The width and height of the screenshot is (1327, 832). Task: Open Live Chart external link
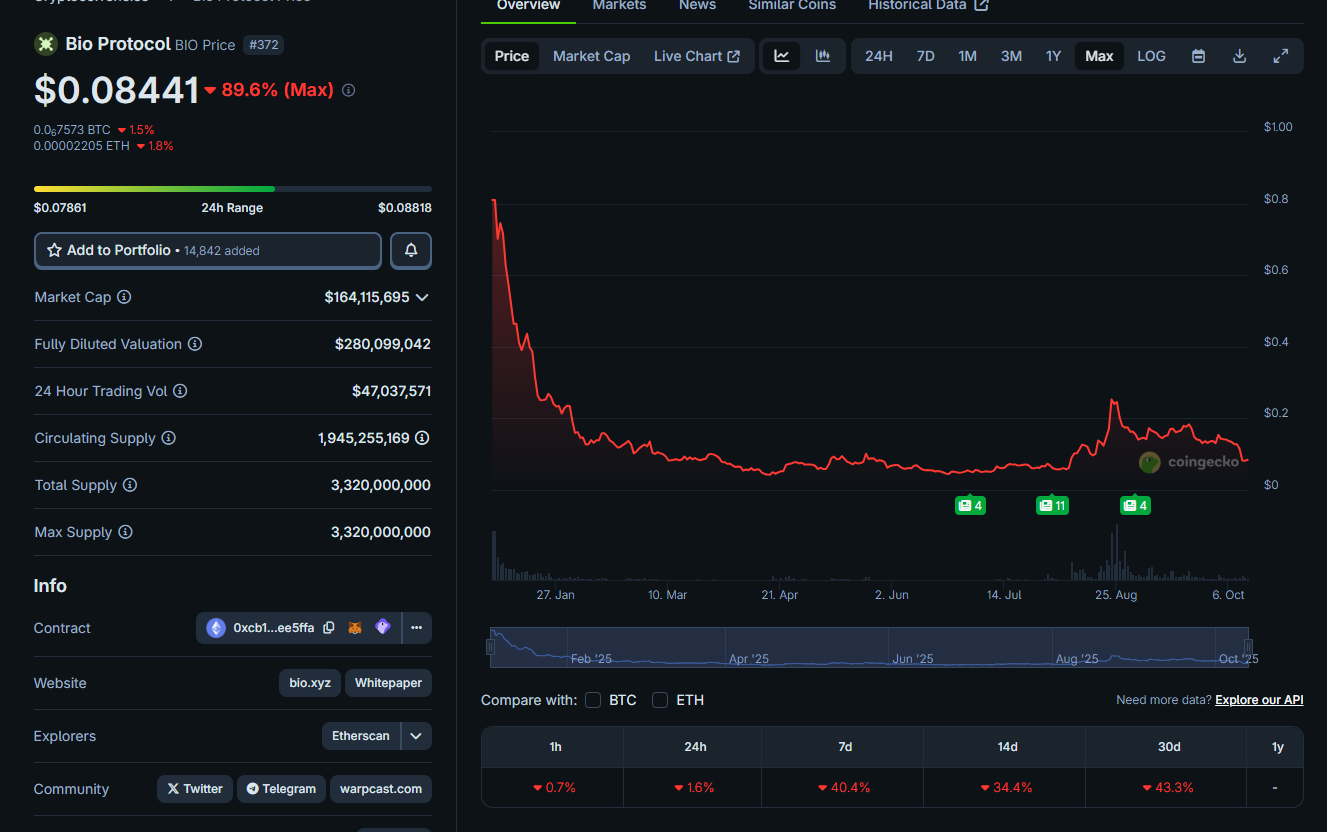pos(697,56)
